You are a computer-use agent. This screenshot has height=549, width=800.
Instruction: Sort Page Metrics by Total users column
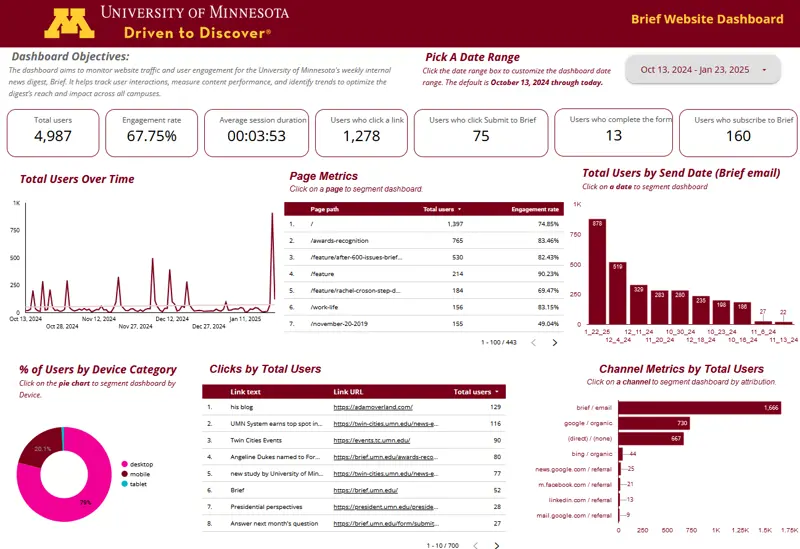click(x=443, y=210)
